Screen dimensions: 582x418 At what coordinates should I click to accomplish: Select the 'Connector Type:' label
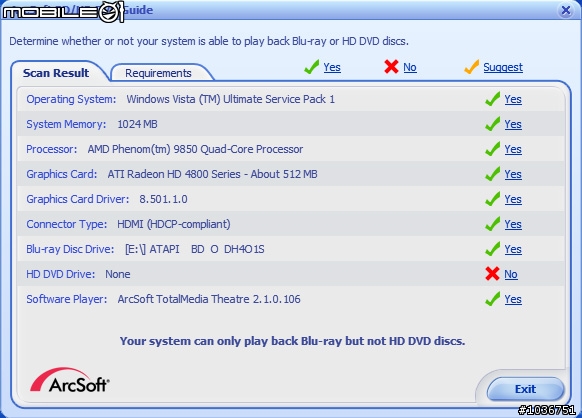tap(66, 224)
